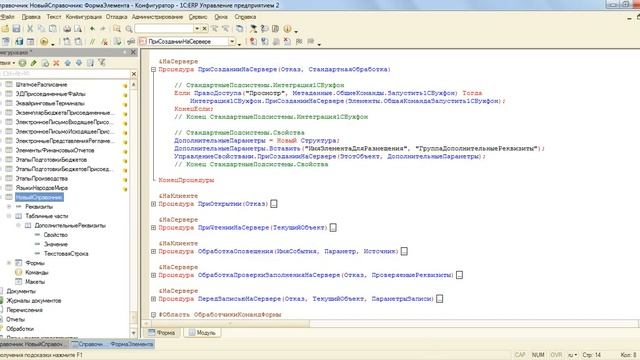Image resolution: width=640 pixels, height=360 pixels.
Task: Clear the toolbar search box with X
Action: (204, 29)
